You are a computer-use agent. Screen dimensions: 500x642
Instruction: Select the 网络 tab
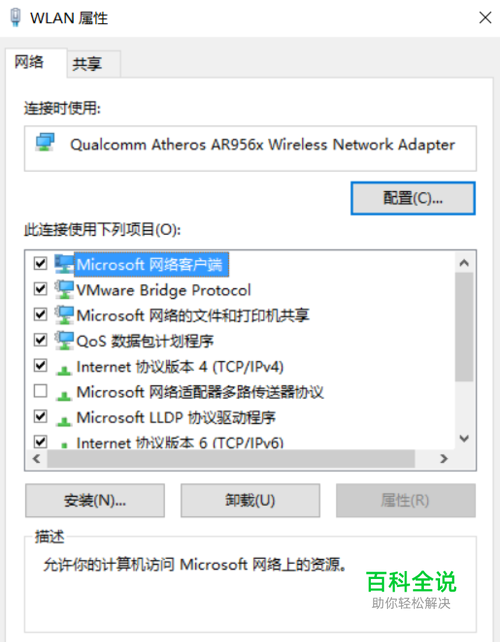(x=29, y=62)
